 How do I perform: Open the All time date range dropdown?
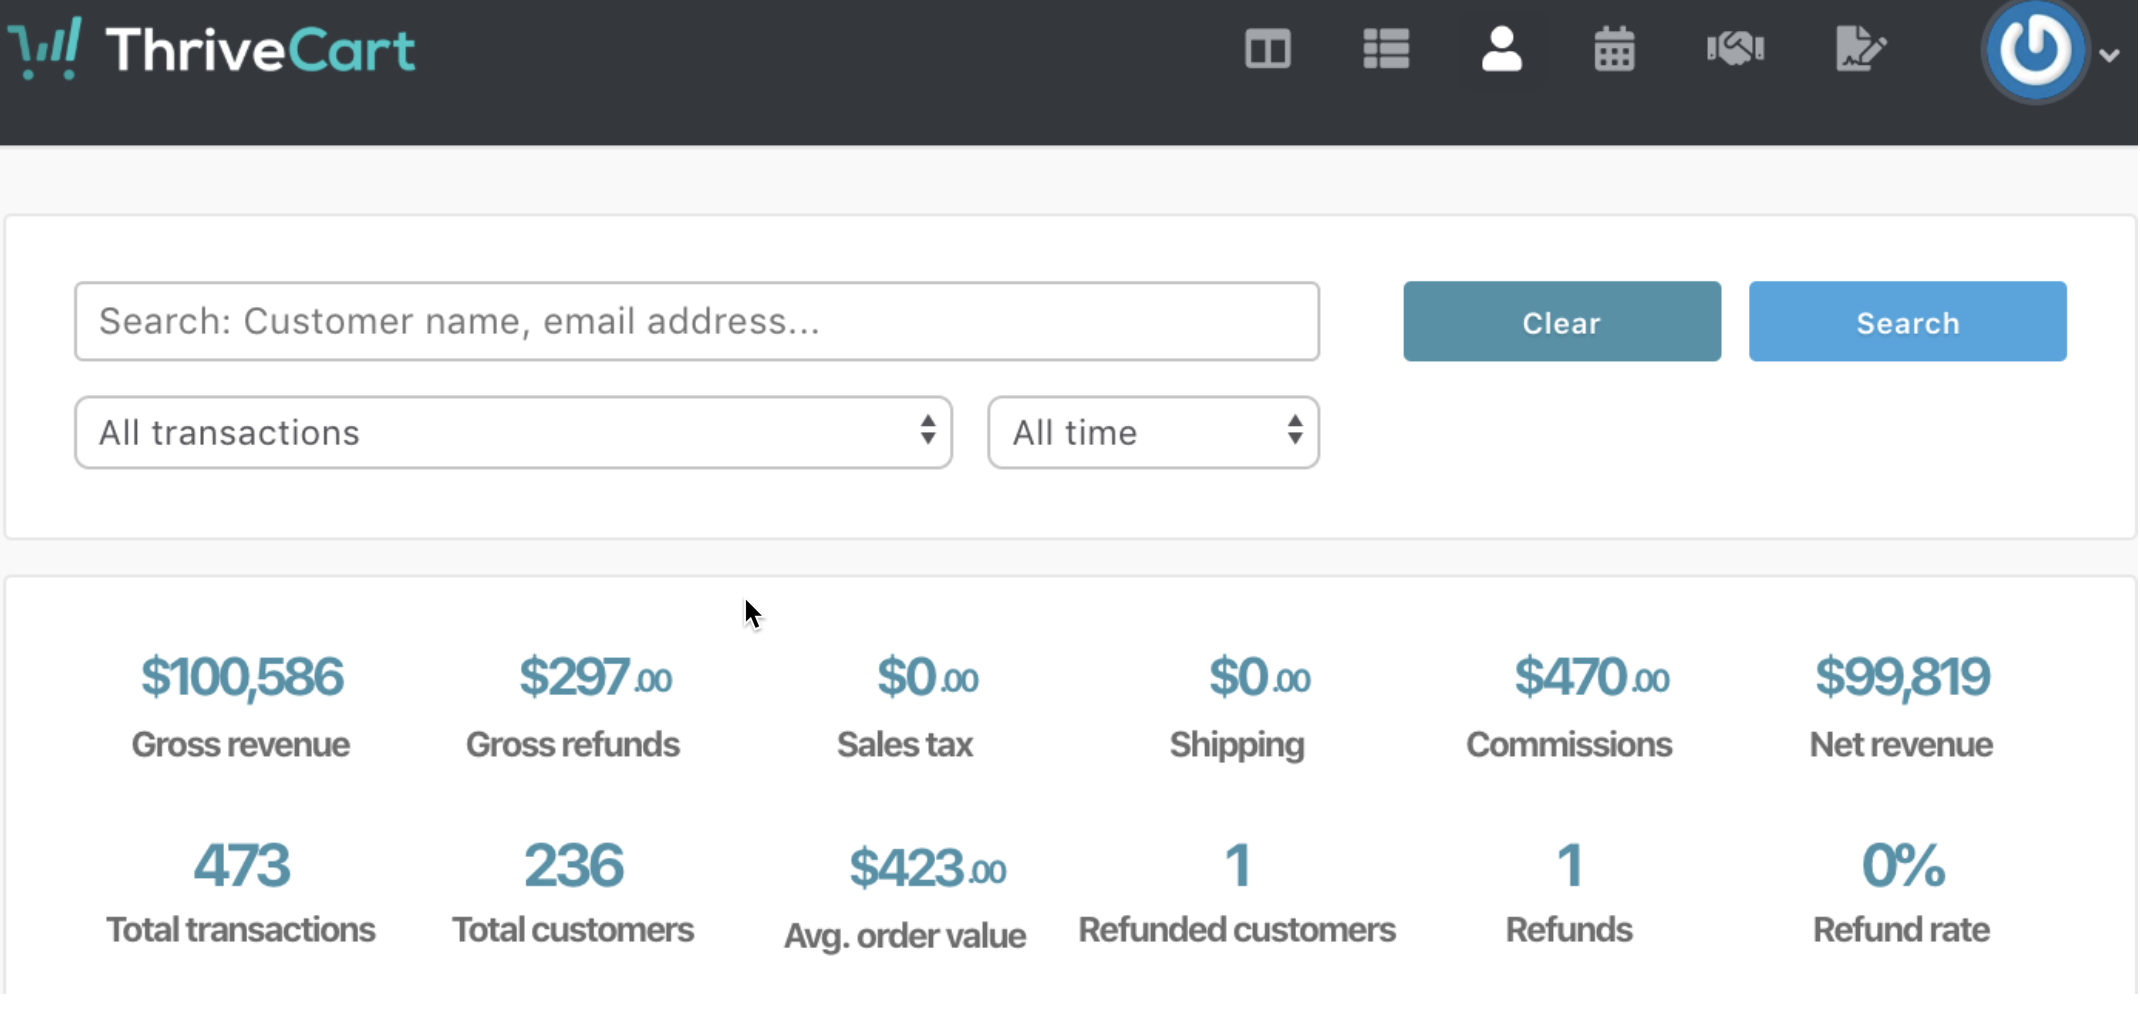pyautogui.click(x=1153, y=432)
